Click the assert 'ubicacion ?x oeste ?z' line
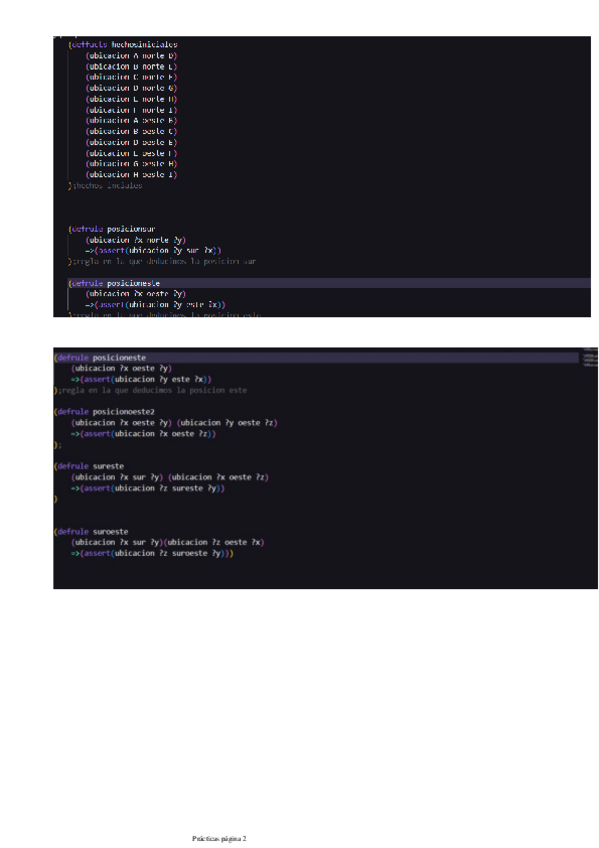 [143, 433]
